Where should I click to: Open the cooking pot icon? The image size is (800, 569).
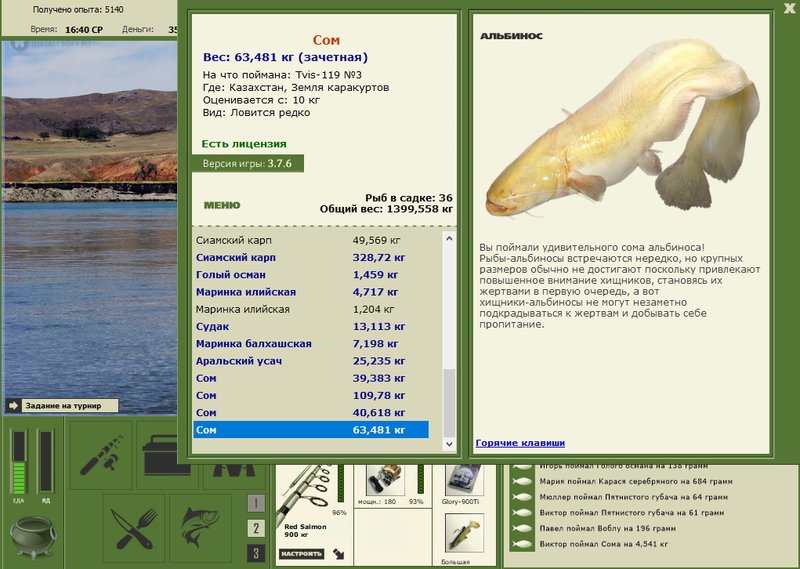33,537
